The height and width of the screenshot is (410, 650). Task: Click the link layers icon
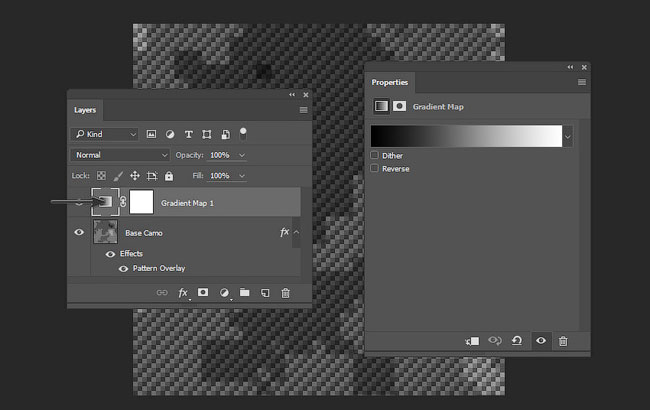click(x=162, y=293)
